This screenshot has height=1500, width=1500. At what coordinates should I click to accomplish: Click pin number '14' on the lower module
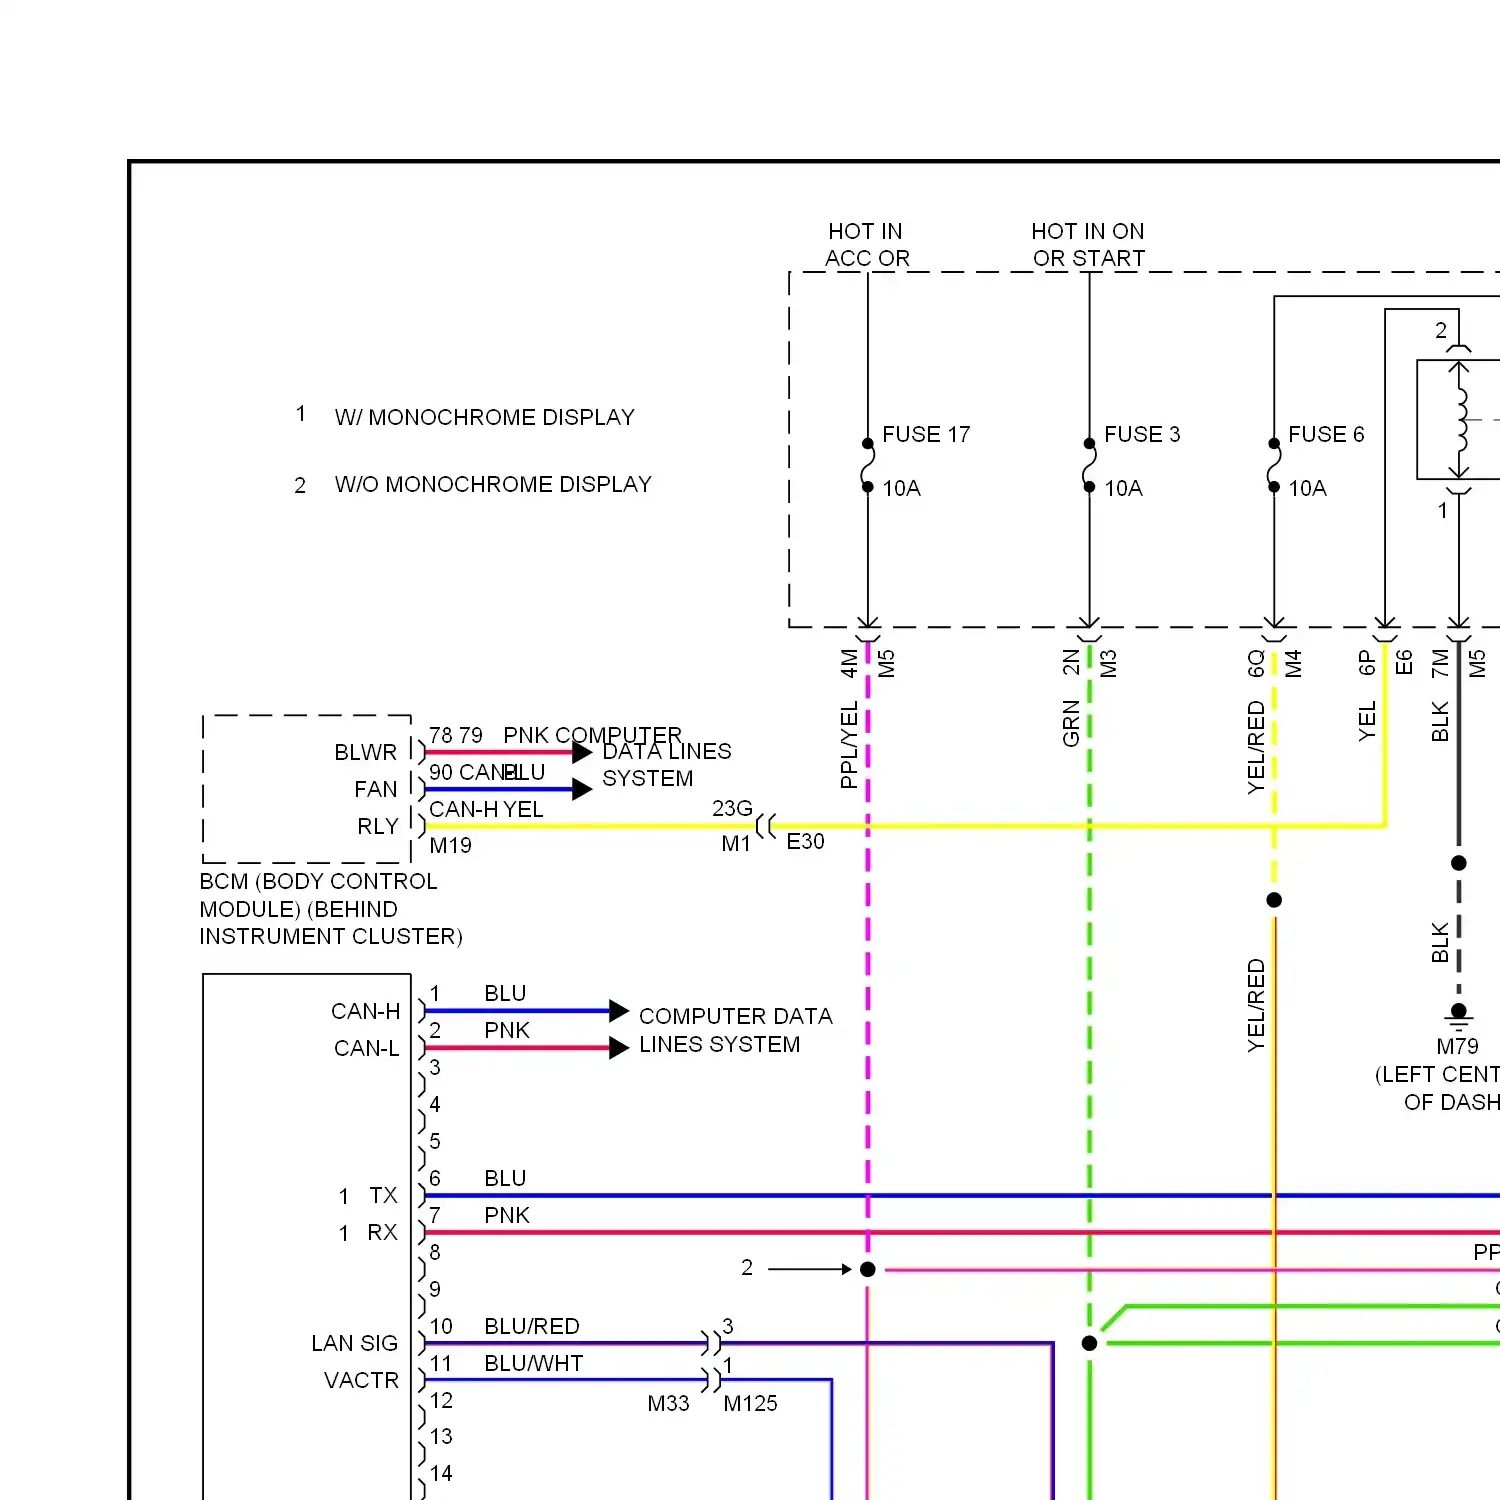(x=441, y=1473)
